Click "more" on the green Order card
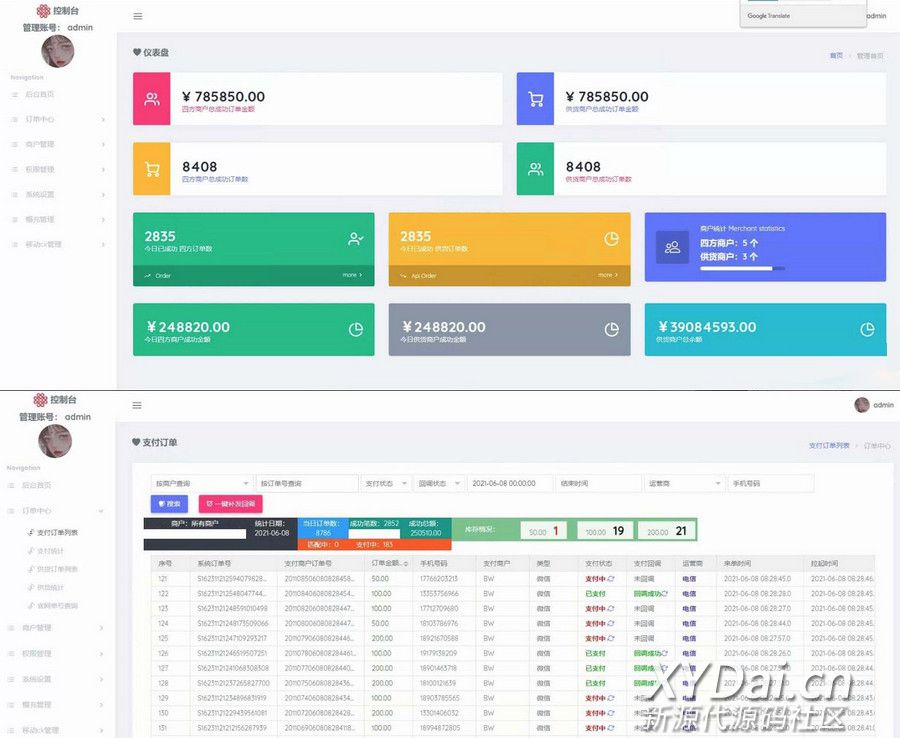Screen dimensions: 900x738 click(x=352, y=275)
